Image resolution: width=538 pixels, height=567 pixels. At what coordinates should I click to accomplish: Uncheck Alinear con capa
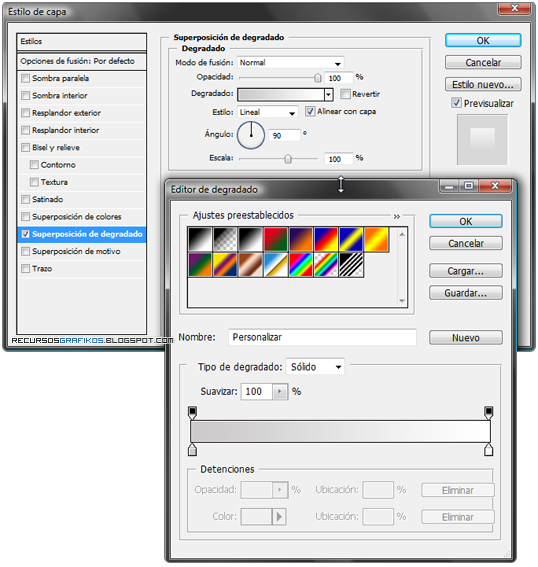coord(310,111)
